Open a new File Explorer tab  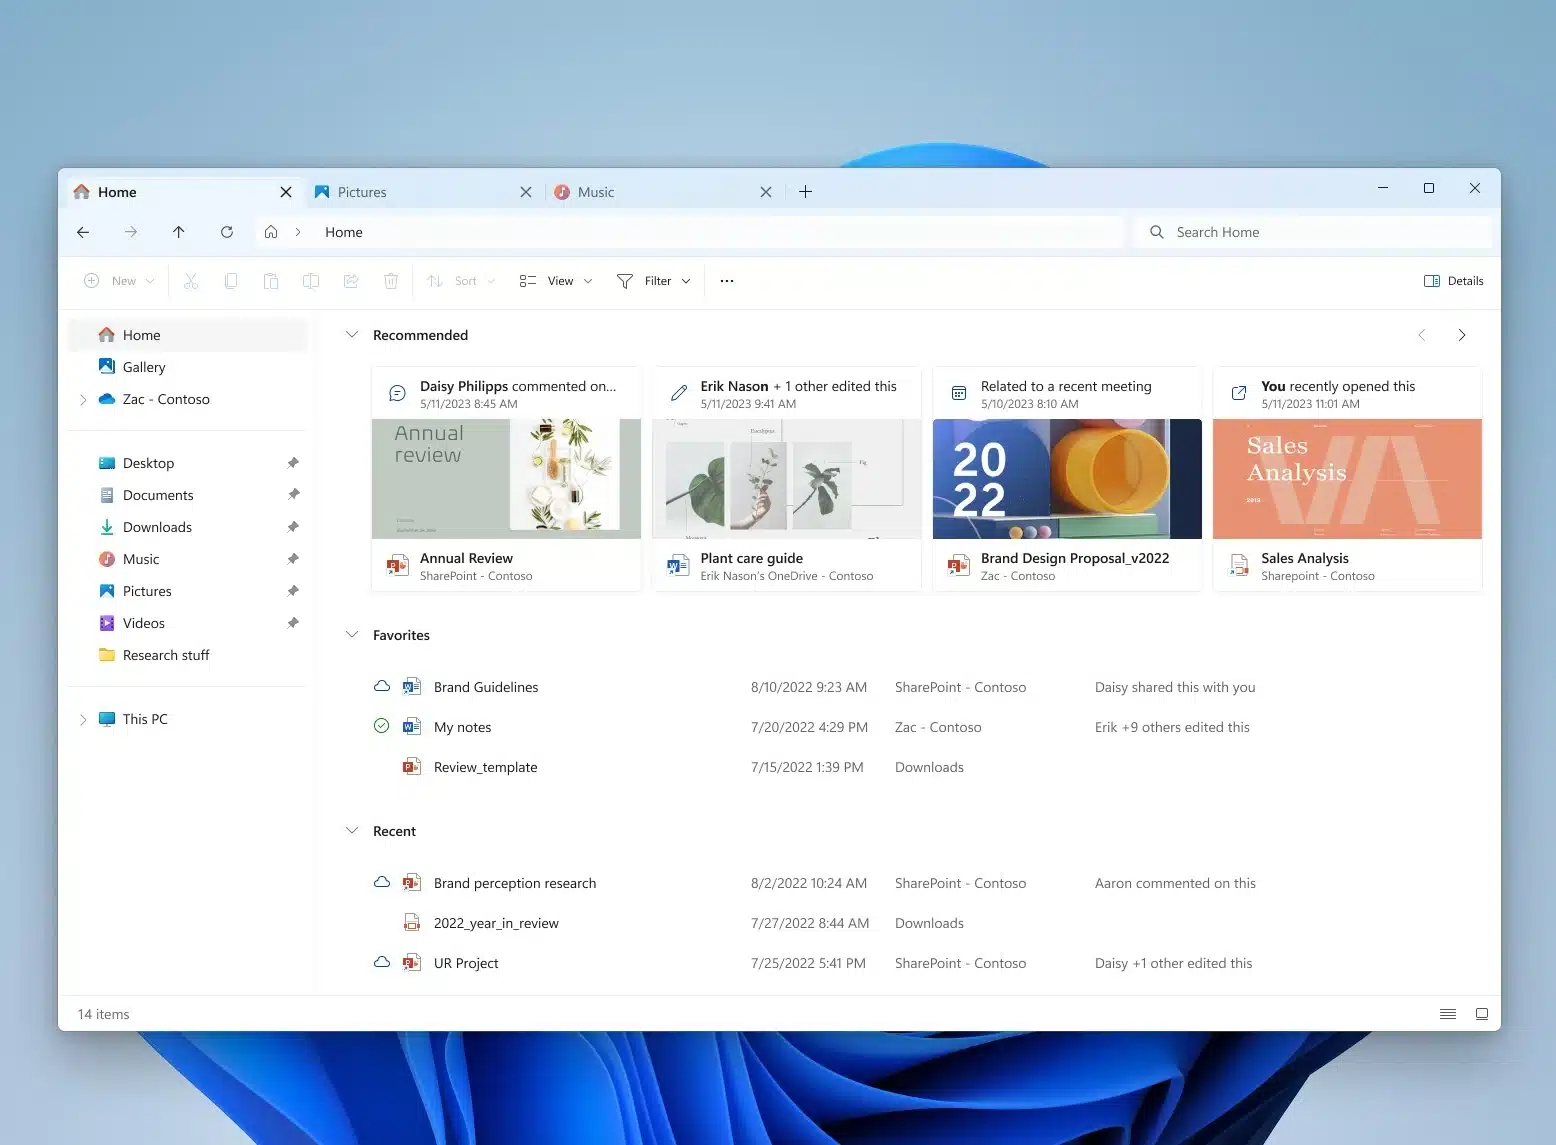(806, 191)
